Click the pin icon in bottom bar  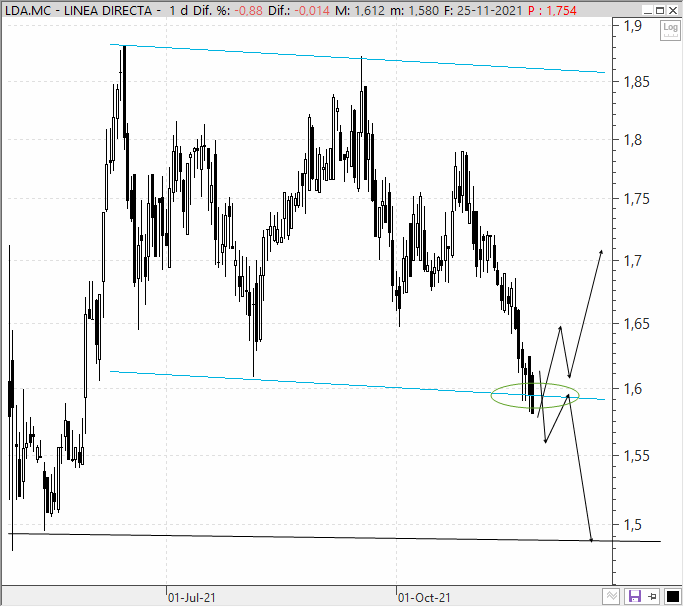coord(653,596)
